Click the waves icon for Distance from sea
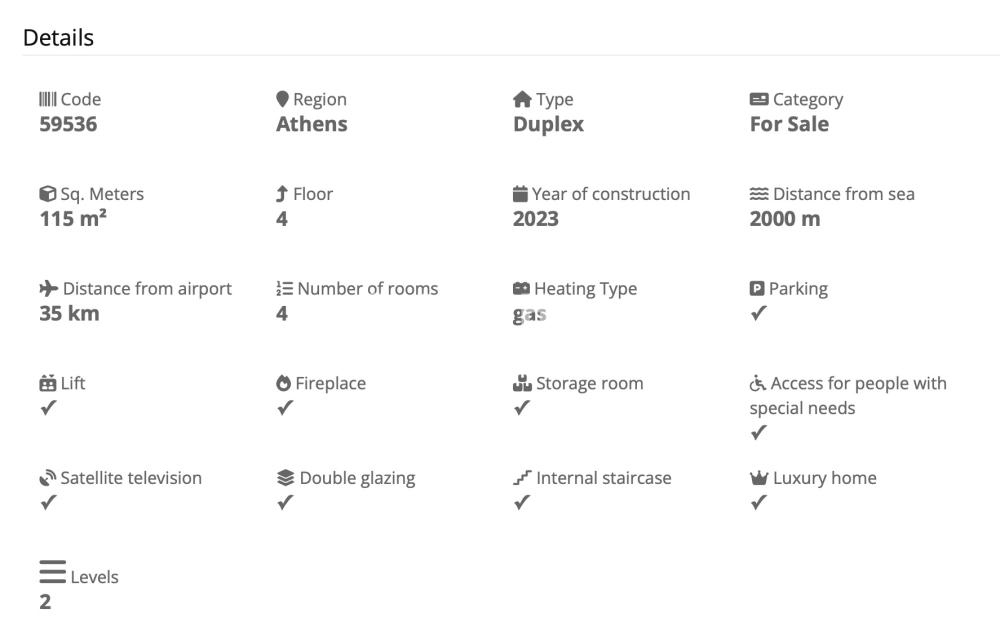This screenshot has height=622, width=1000. click(x=759, y=194)
